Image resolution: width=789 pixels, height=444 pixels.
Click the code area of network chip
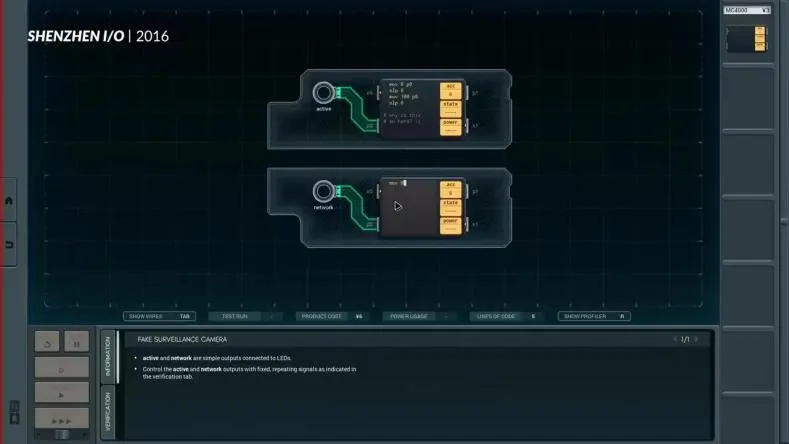point(407,212)
